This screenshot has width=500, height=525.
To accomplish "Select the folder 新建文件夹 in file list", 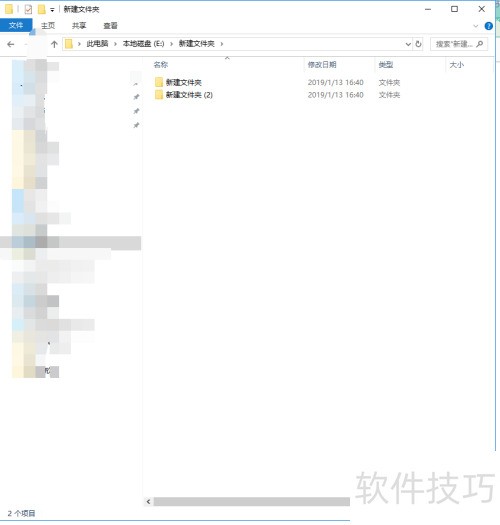I will pos(184,82).
